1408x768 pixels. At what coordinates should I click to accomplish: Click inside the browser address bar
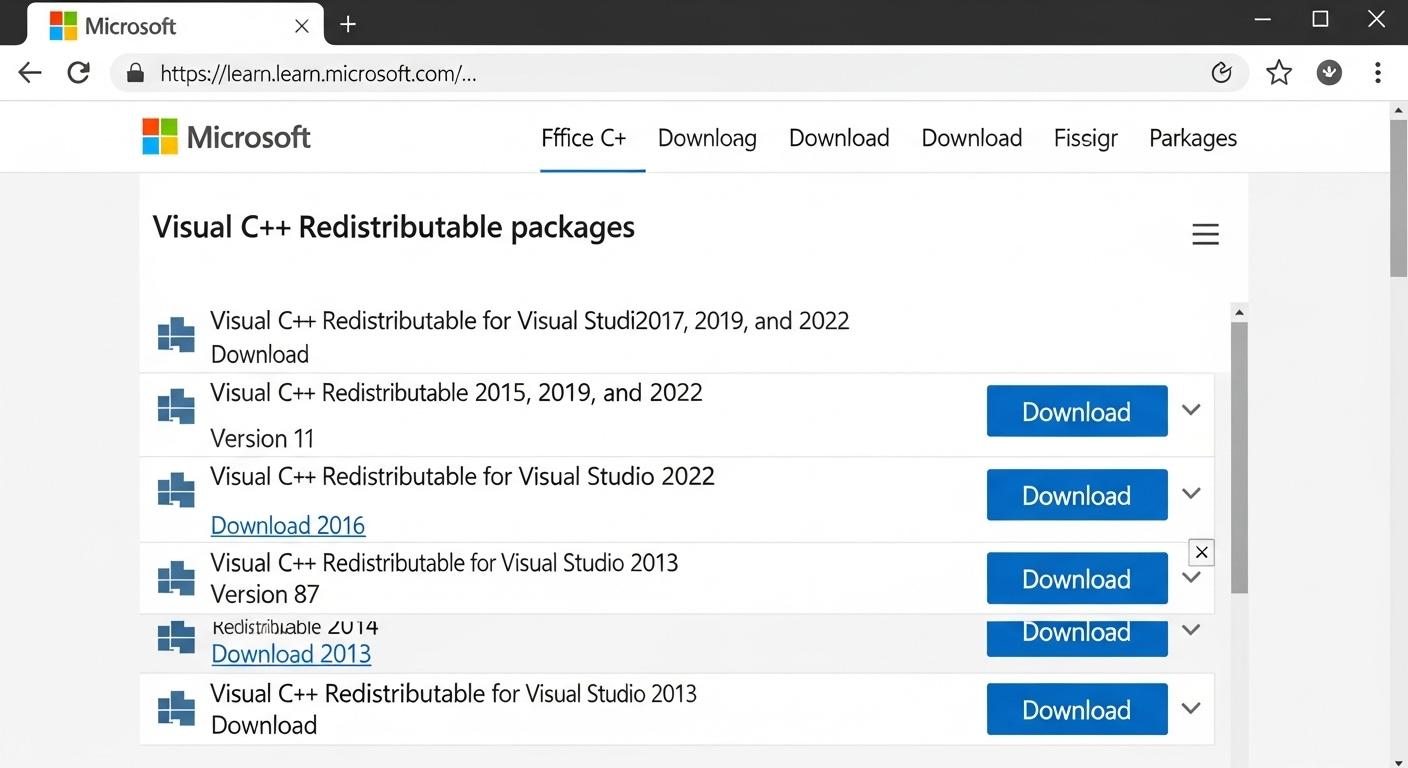(x=600, y=72)
